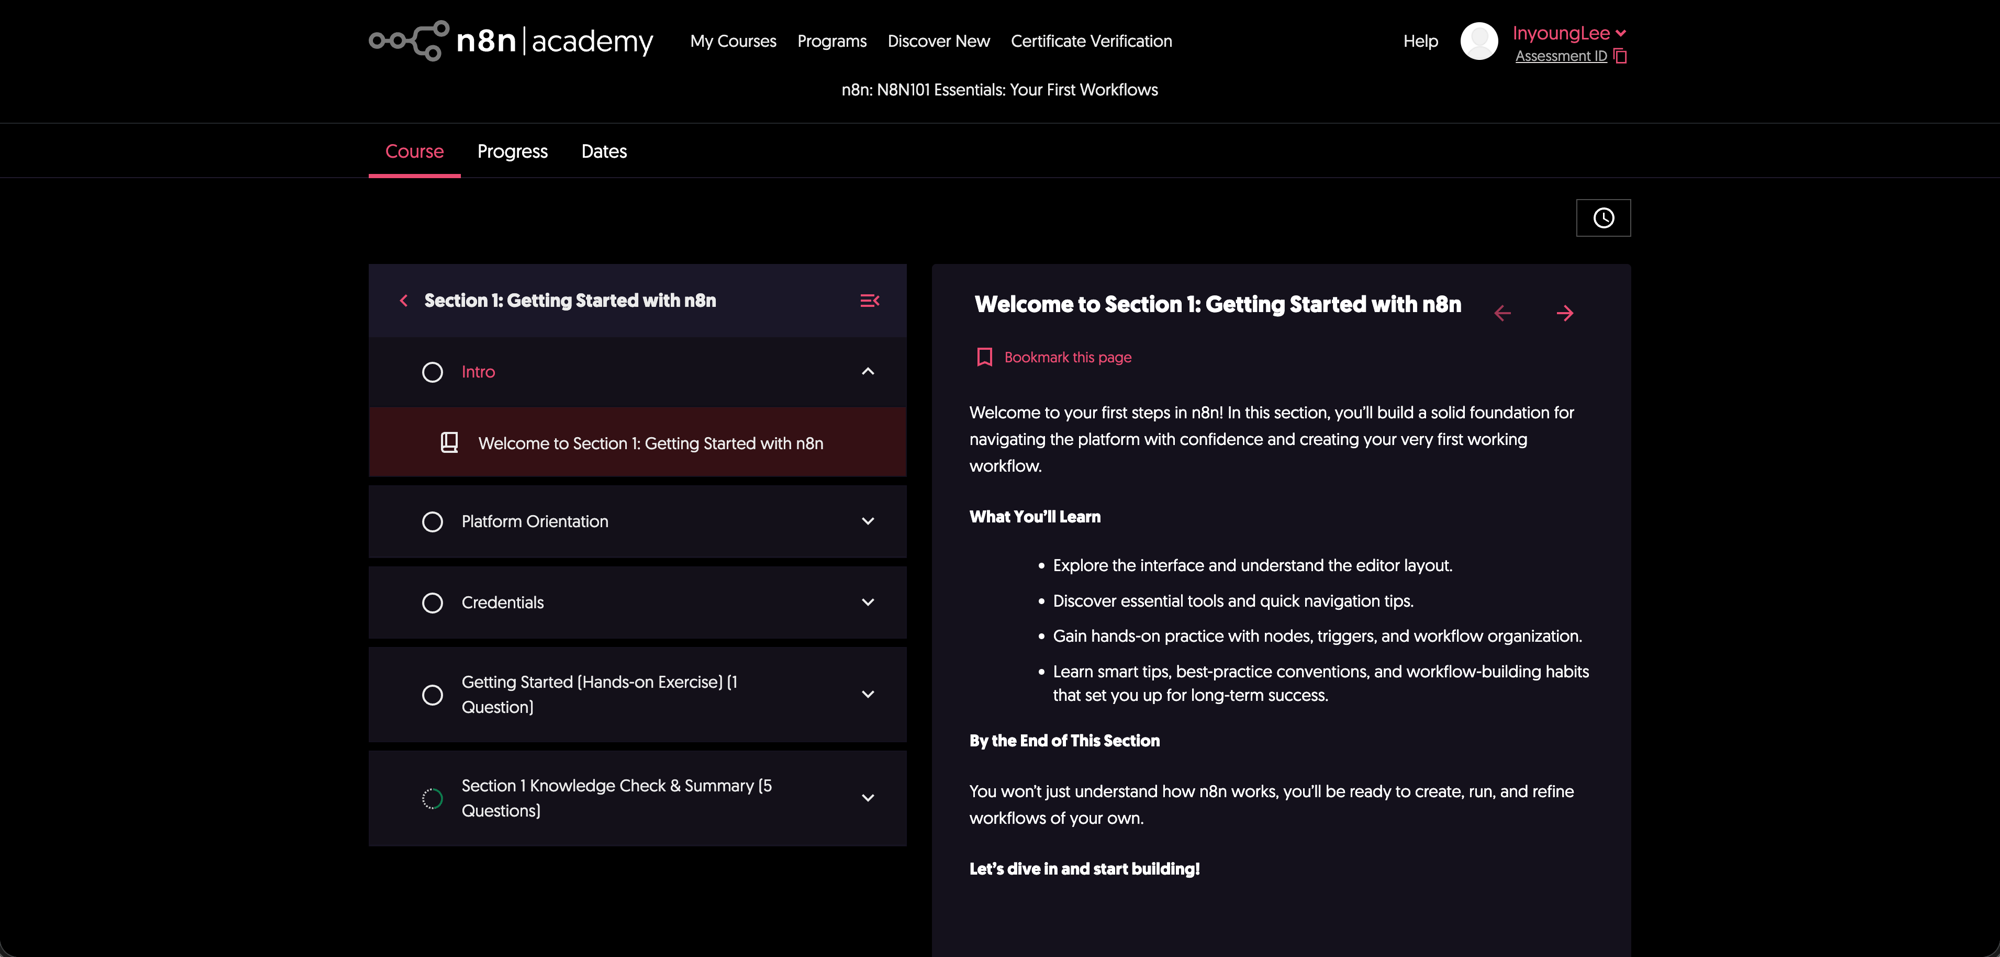
Task: Click the Section 1 Knowledge Check progress circle
Action: pos(432,799)
